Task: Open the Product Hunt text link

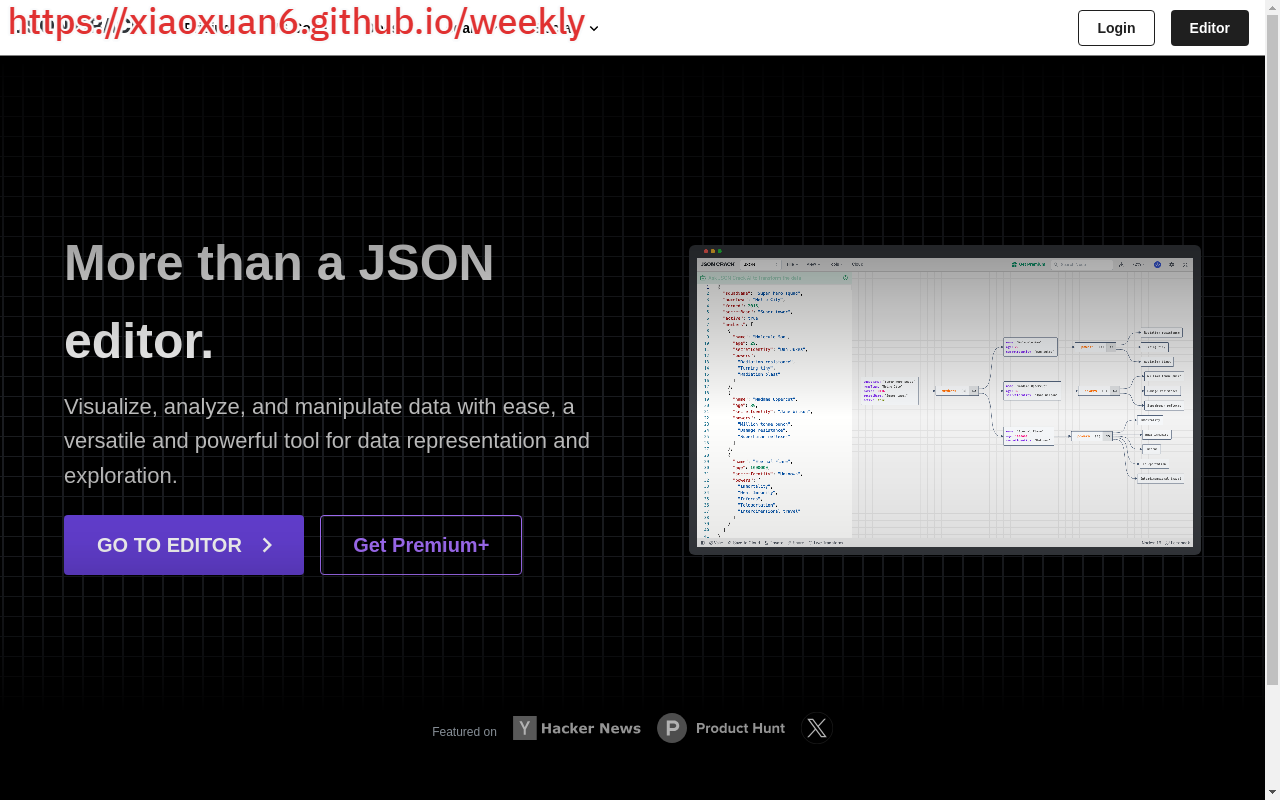Action: 740,728
